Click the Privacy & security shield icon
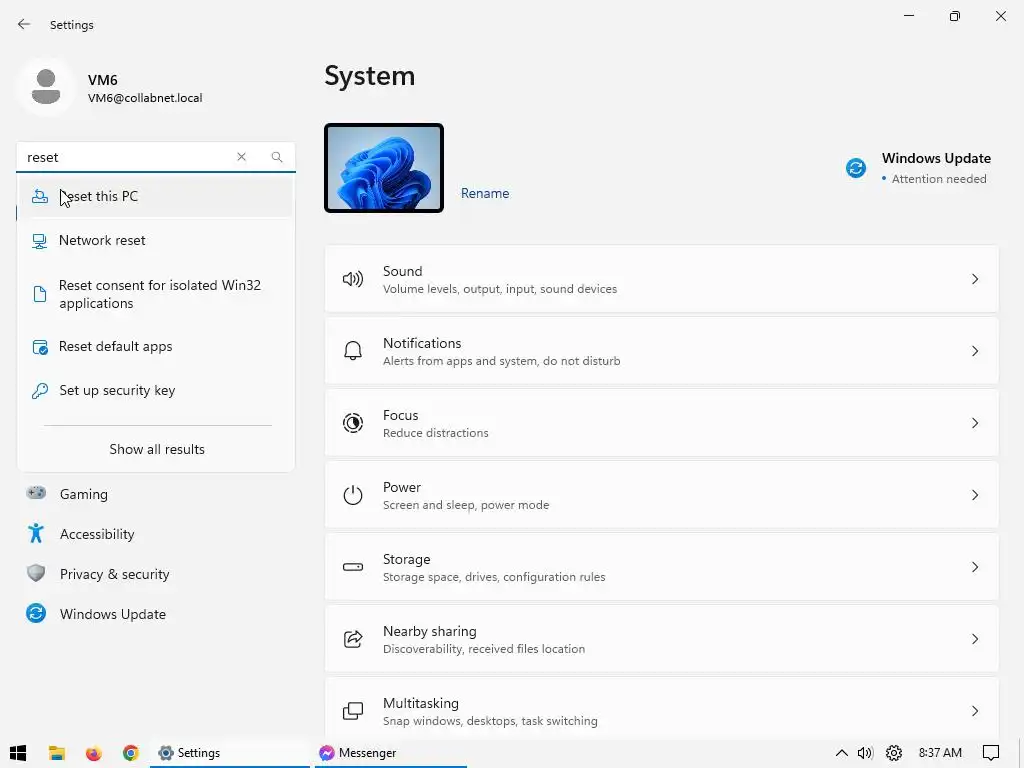 point(36,573)
